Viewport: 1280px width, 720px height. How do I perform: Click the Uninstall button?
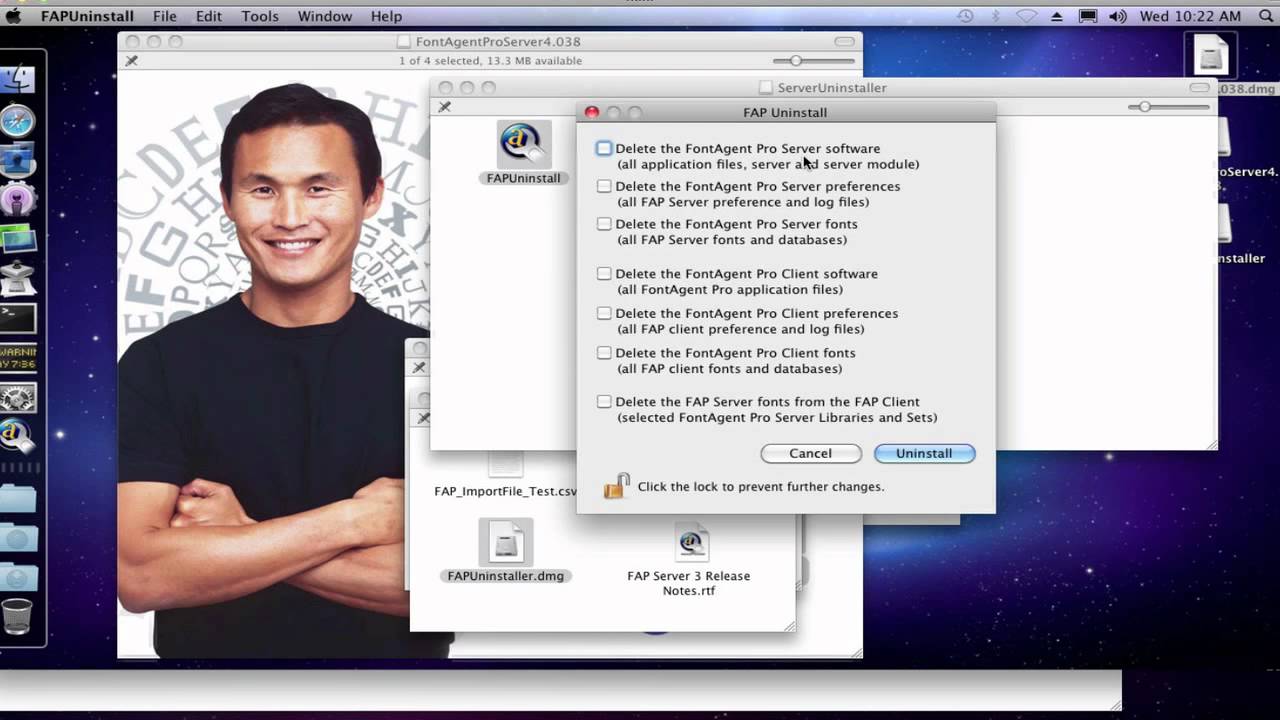click(x=924, y=453)
